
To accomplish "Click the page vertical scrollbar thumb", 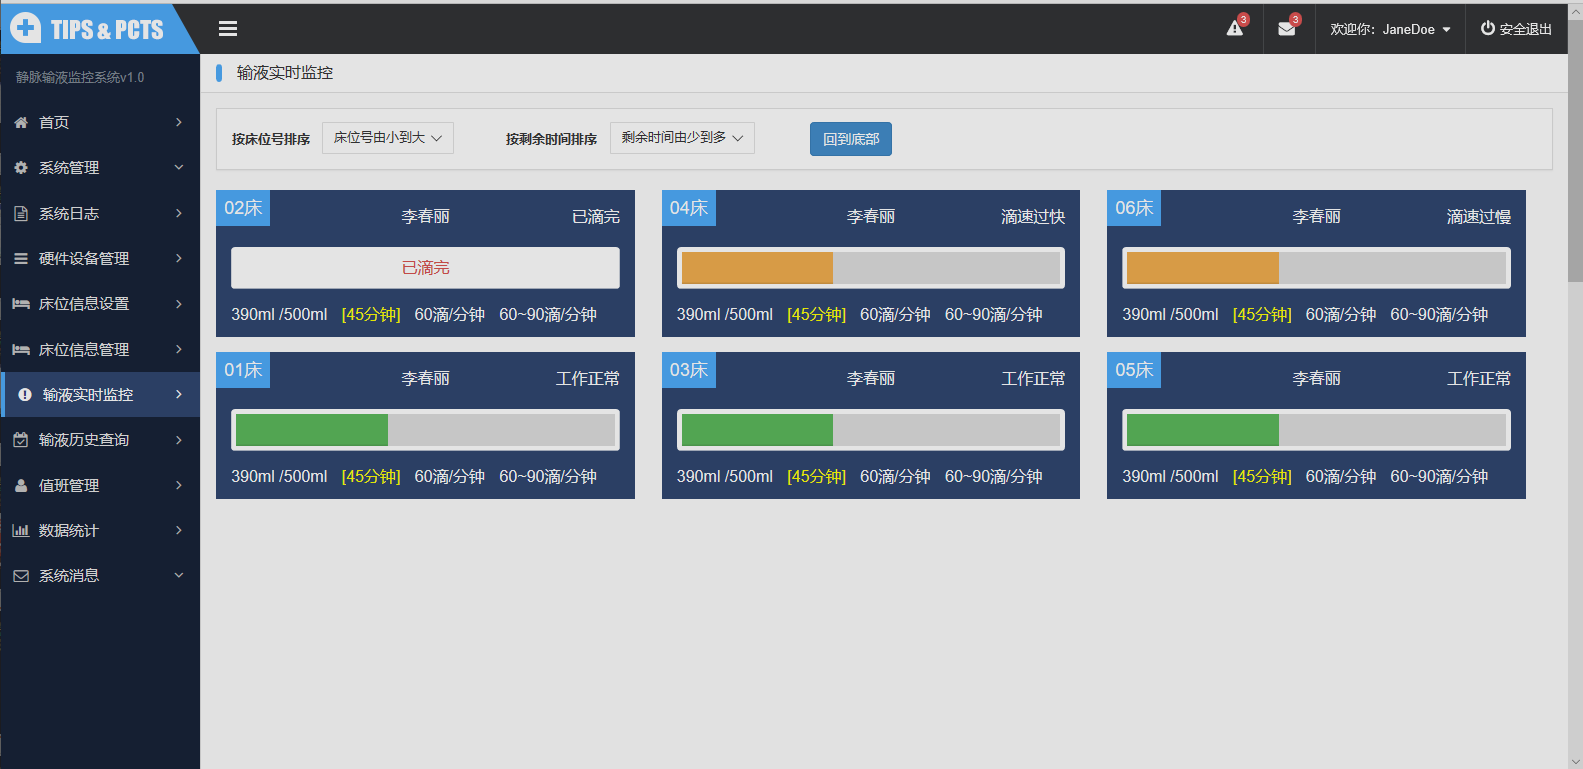I will click(x=1575, y=150).
